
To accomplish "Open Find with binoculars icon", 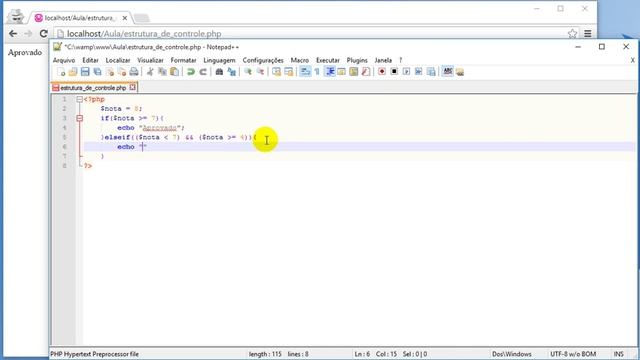I will (219, 72).
